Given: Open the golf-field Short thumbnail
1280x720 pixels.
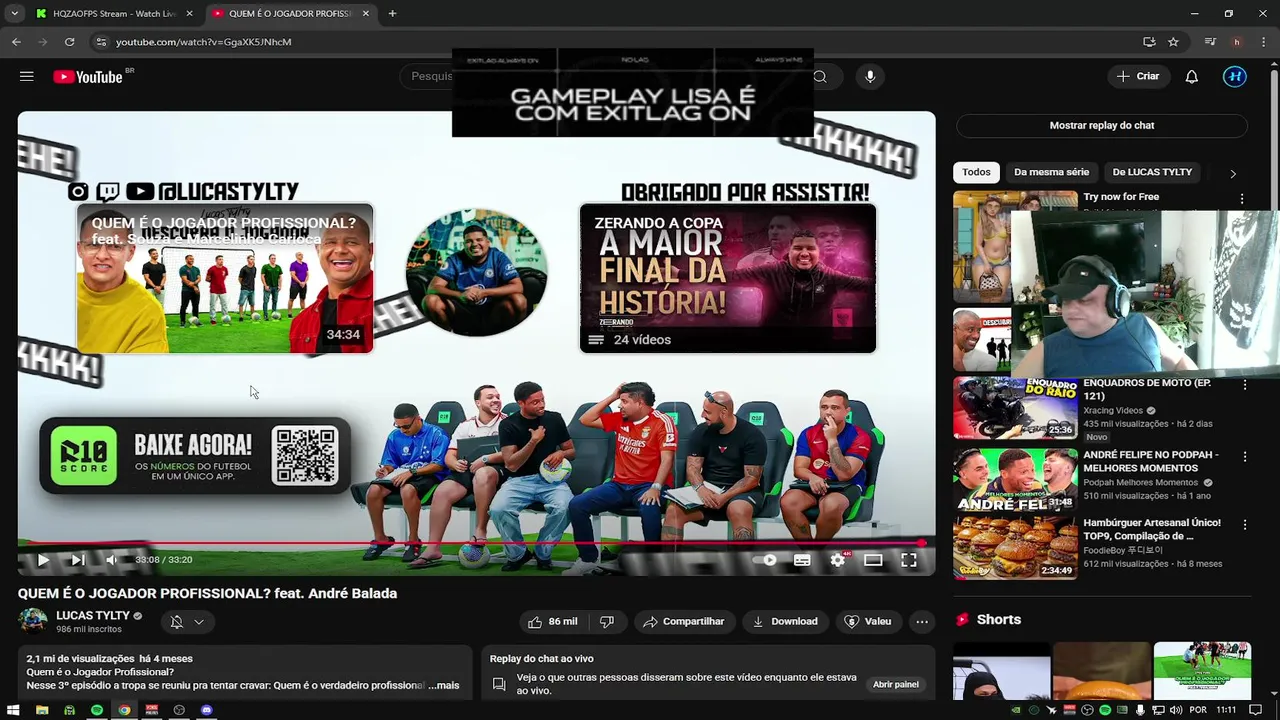Looking at the screenshot, I should tap(1202, 671).
